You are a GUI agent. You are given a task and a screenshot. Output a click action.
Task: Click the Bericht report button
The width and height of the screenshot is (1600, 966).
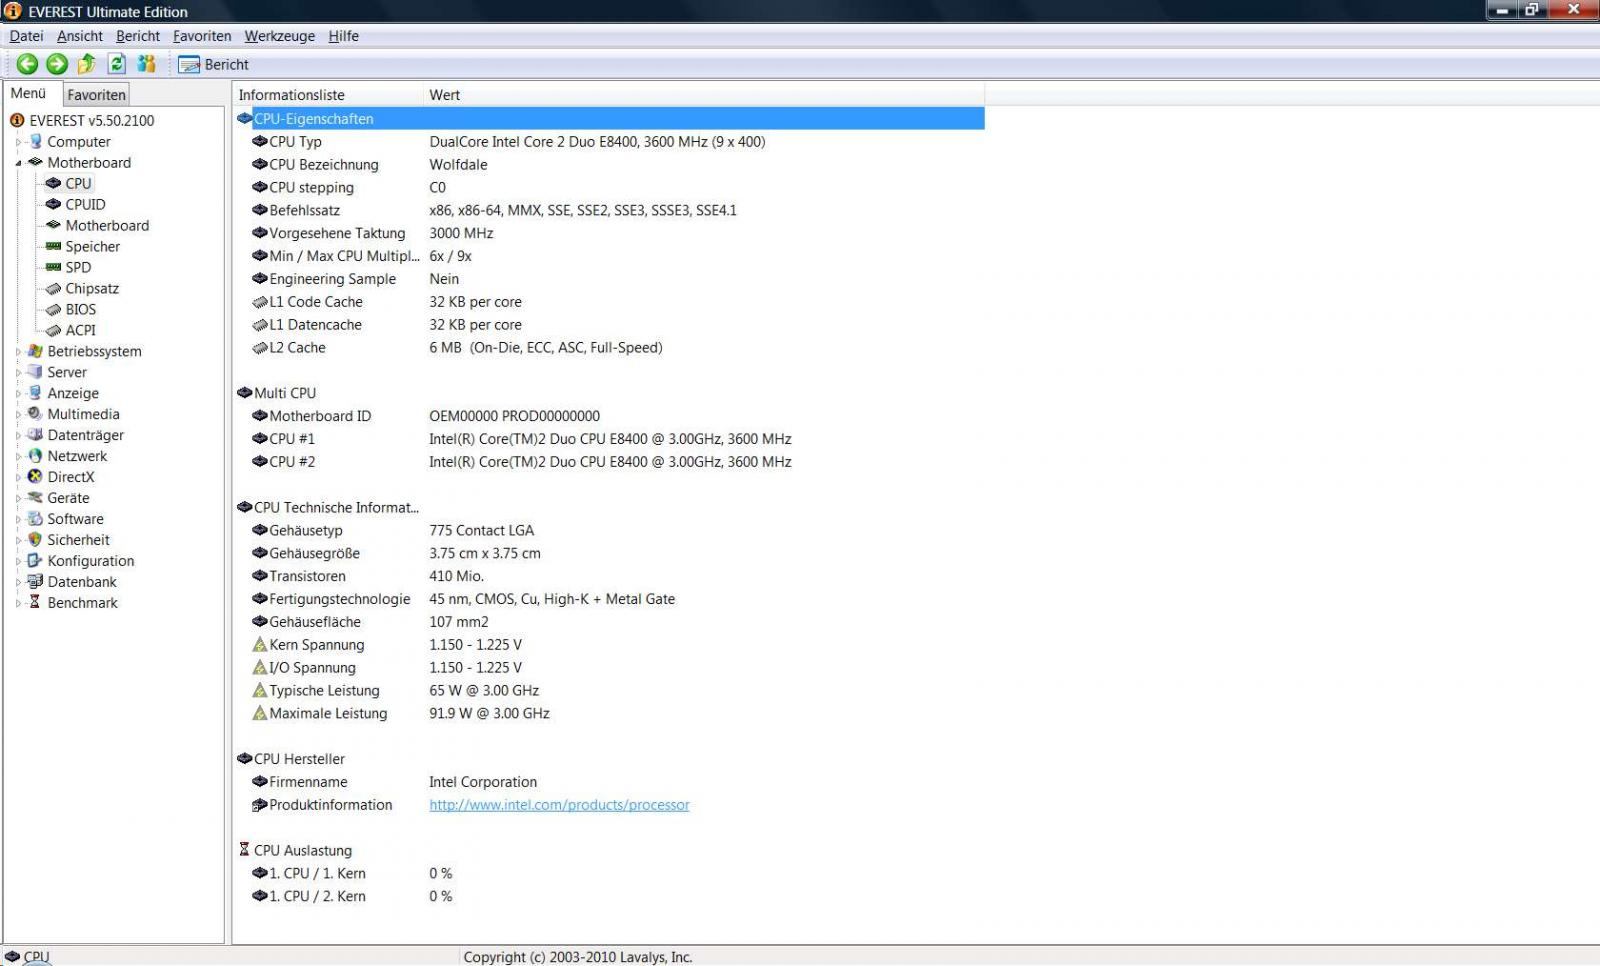click(213, 64)
